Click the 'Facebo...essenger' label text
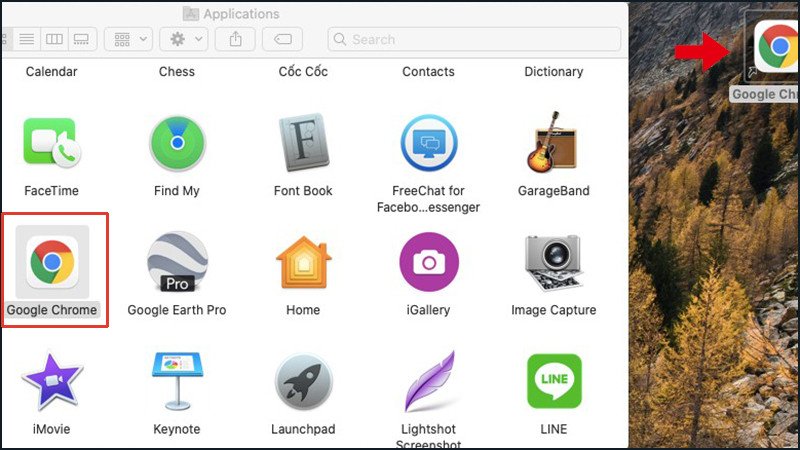Screen dimensions: 800x450 [x=429, y=207]
